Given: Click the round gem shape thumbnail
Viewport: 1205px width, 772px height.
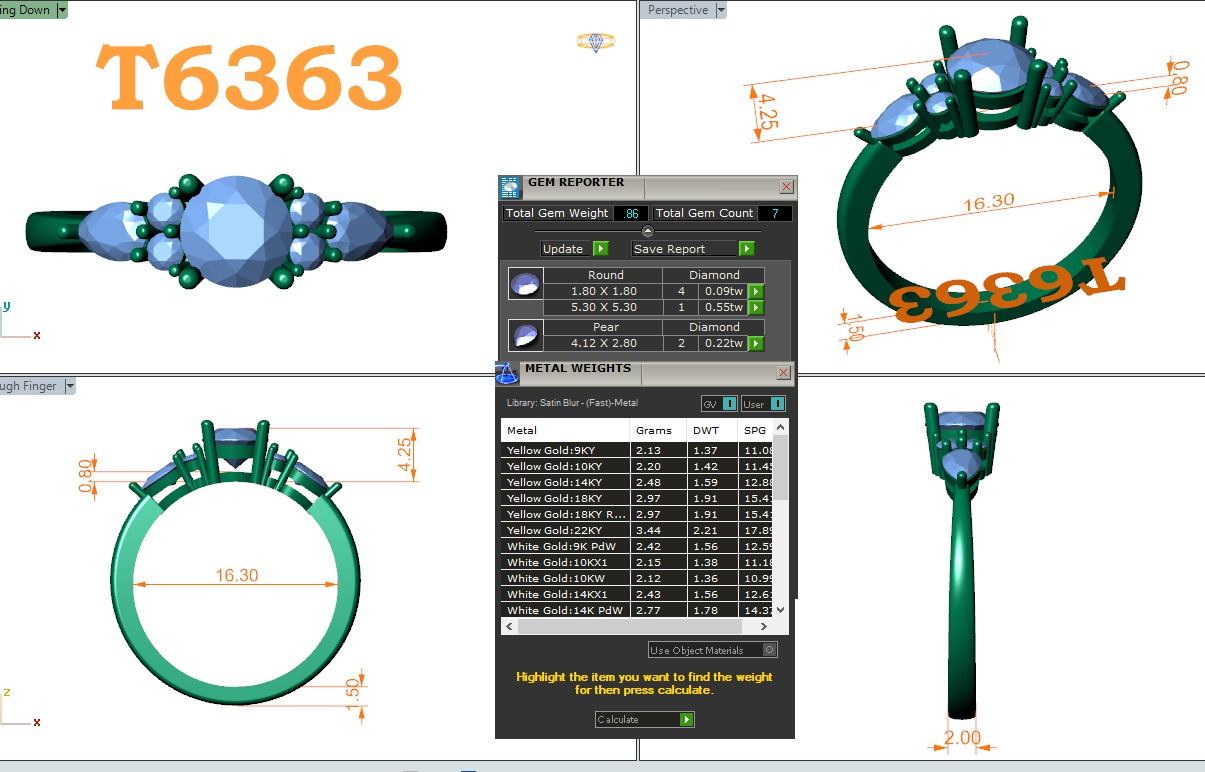Looking at the screenshot, I should (x=525, y=284).
